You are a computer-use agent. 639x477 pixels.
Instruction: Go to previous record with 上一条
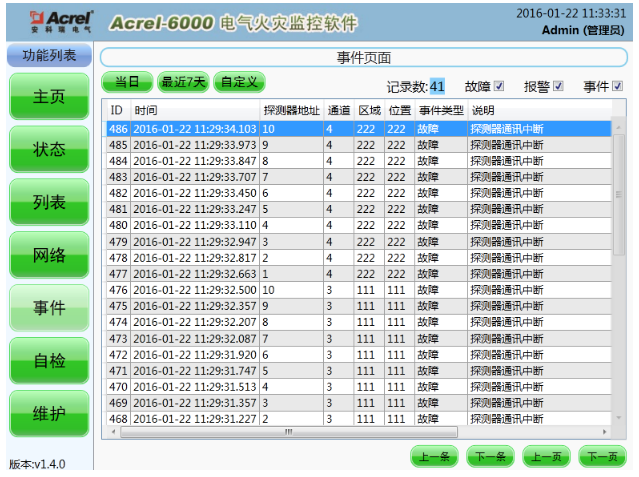[x=433, y=456]
